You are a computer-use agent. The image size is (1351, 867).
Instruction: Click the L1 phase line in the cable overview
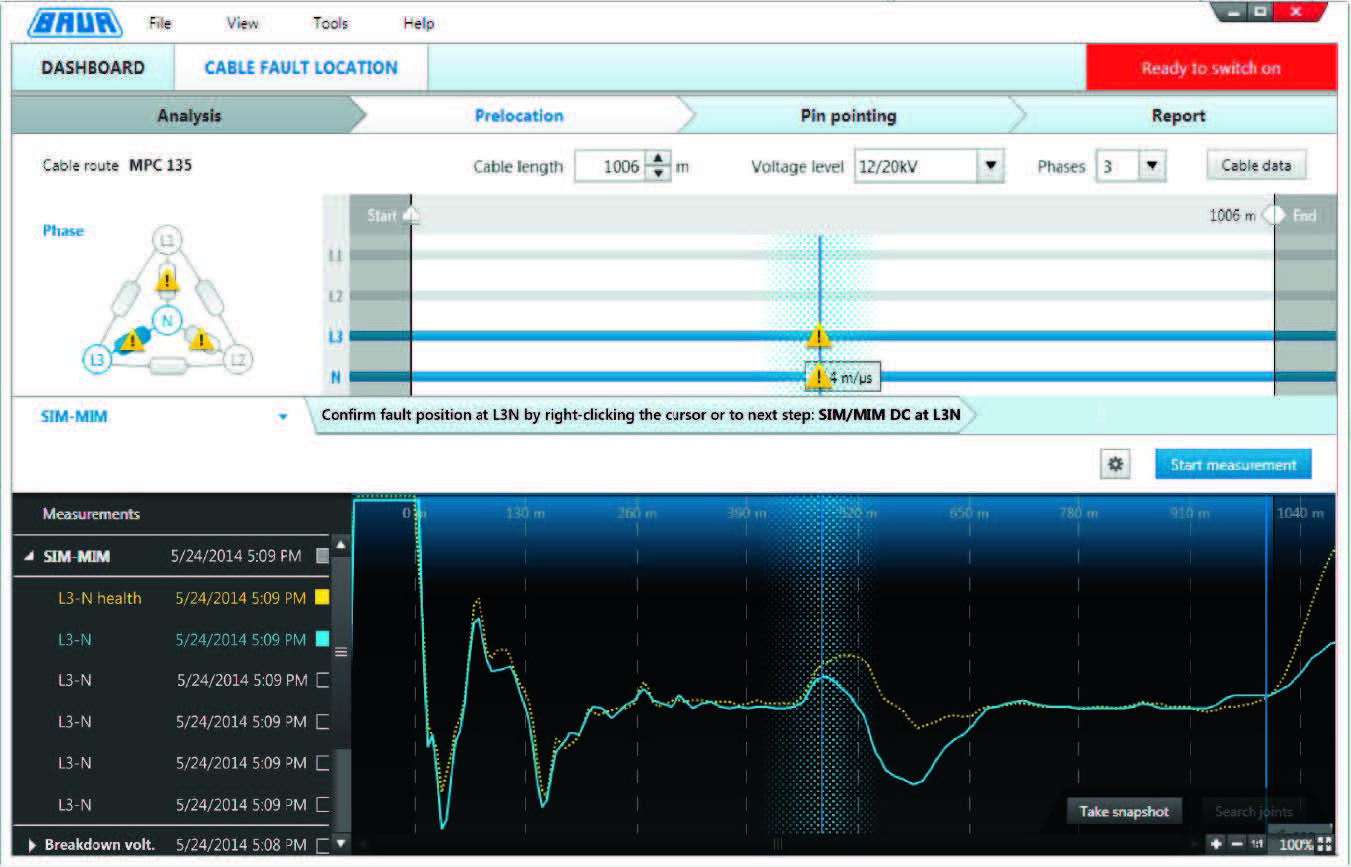click(x=842, y=255)
